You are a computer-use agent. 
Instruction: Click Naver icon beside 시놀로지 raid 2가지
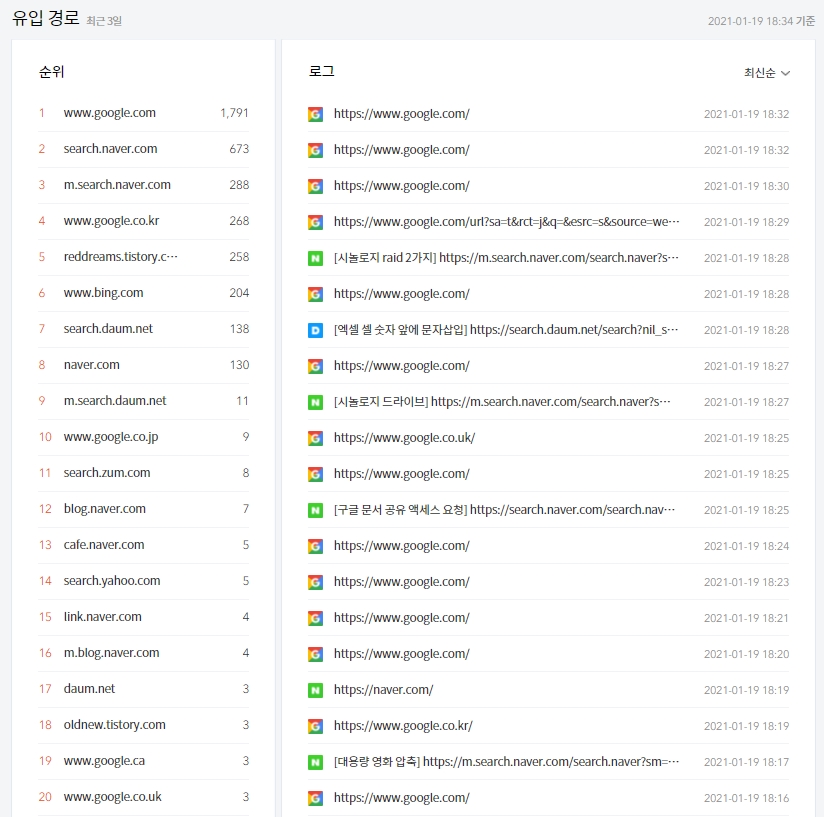315,258
